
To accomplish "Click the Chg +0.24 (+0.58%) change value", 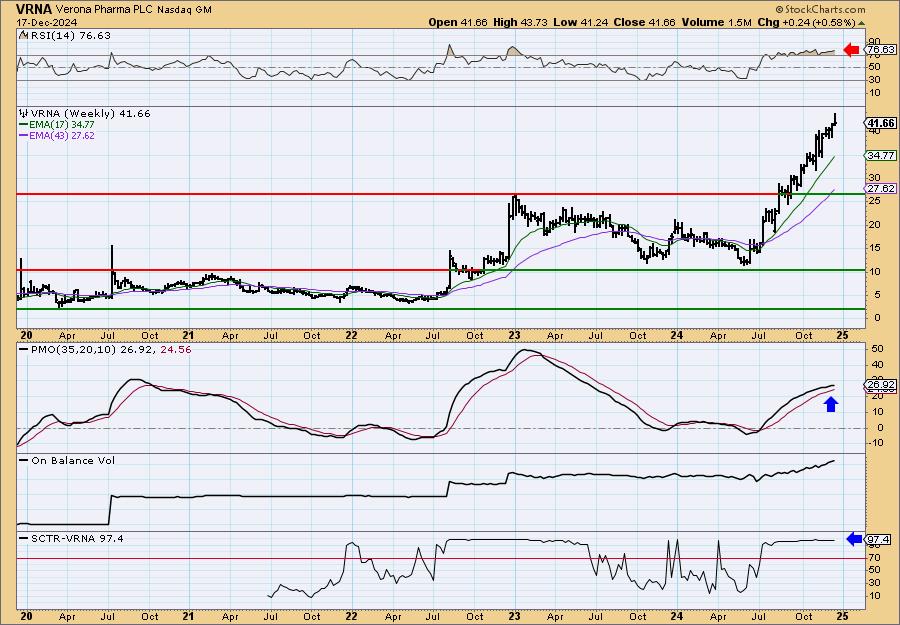I will click(806, 22).
